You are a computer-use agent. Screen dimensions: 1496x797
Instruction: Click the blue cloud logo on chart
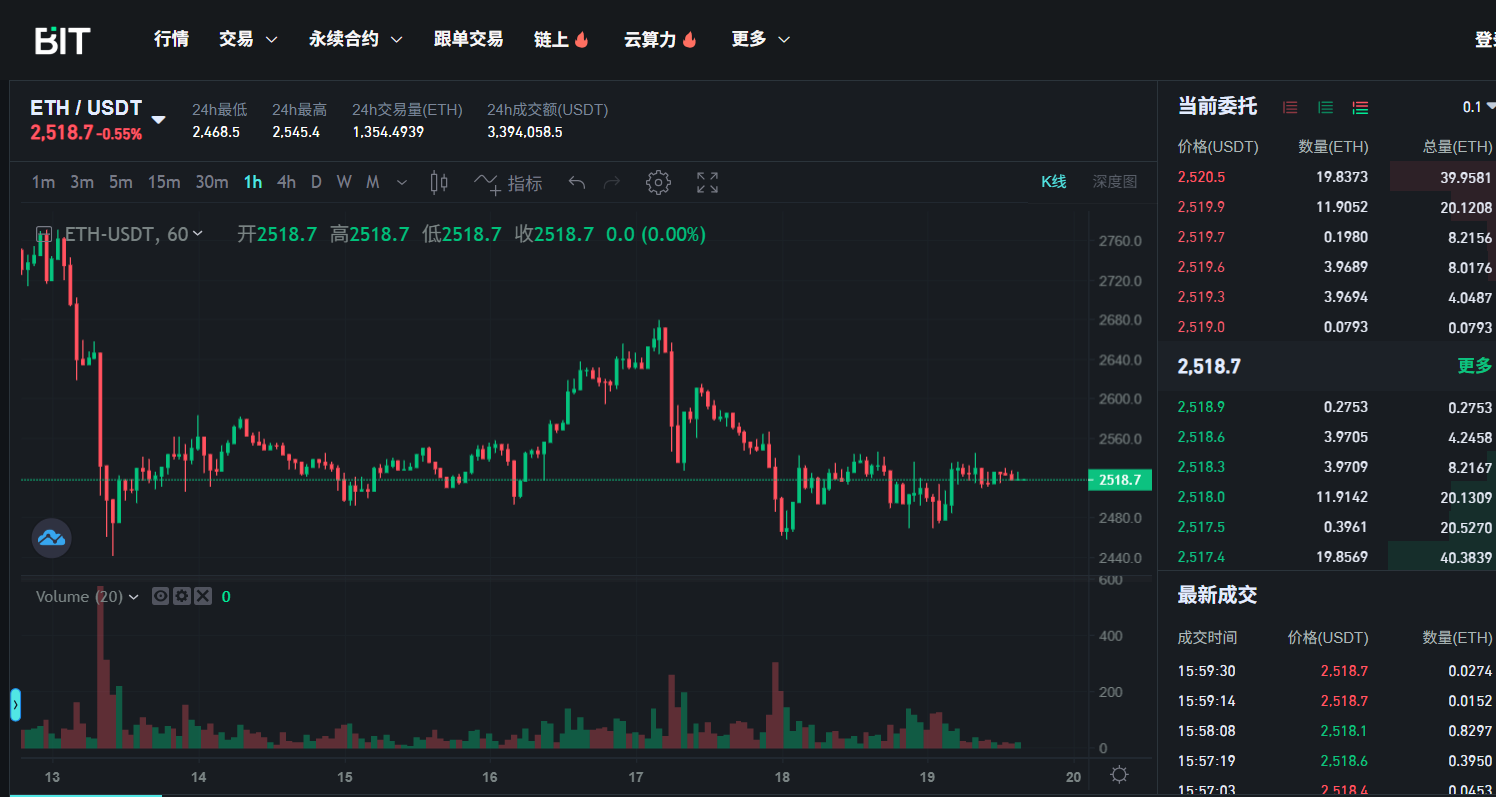(51, 538)
